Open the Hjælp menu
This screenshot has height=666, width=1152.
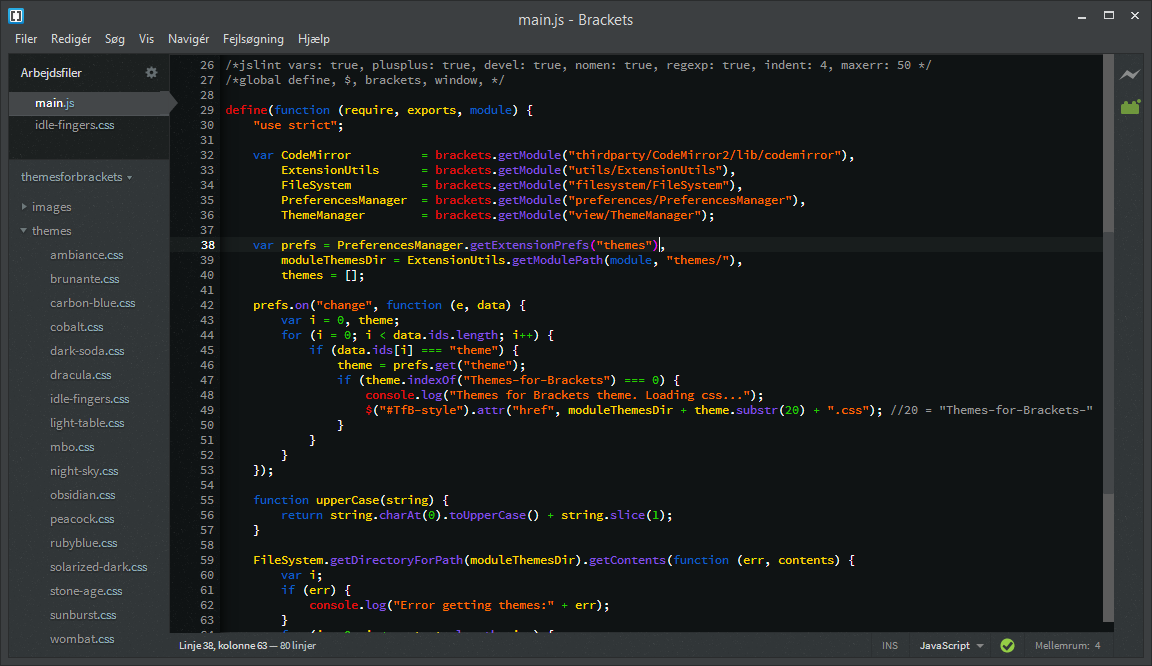point(314,39)
